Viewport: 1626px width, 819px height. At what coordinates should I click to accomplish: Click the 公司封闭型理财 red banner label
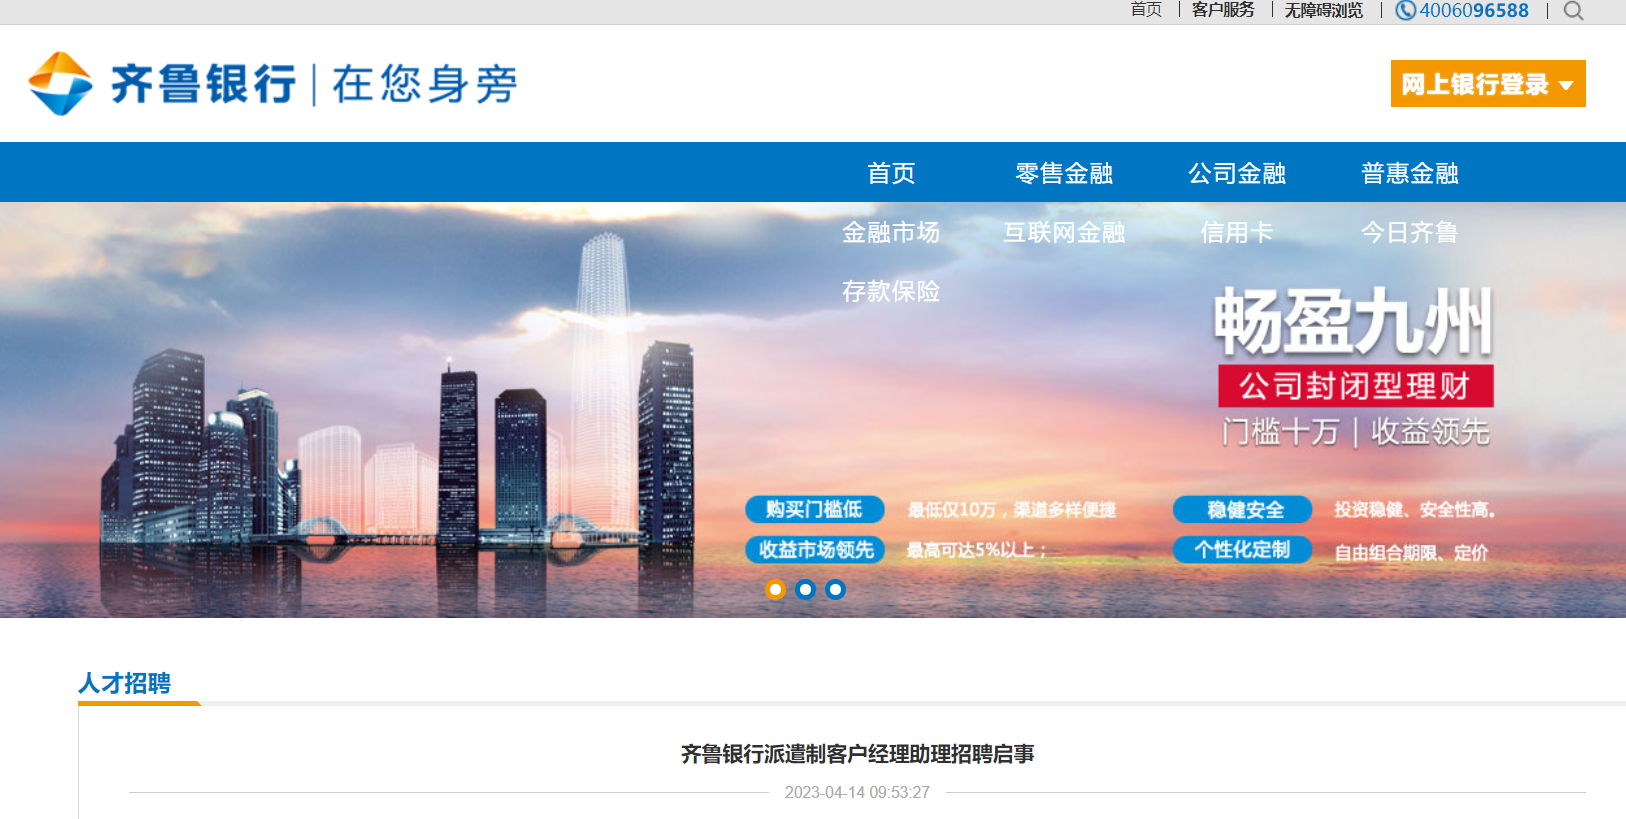coord(1356,386)
